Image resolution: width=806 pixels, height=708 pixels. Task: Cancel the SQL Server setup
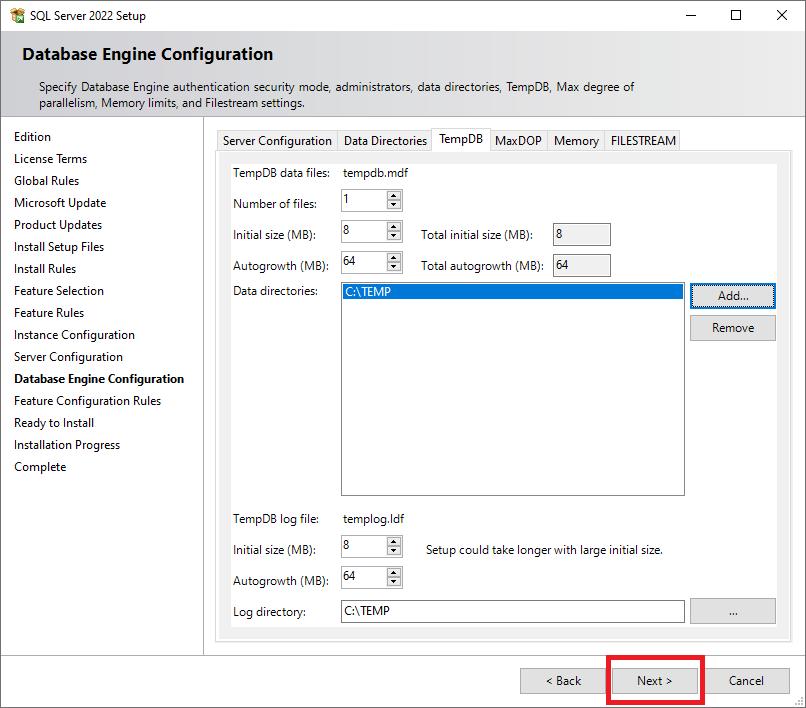746,681
